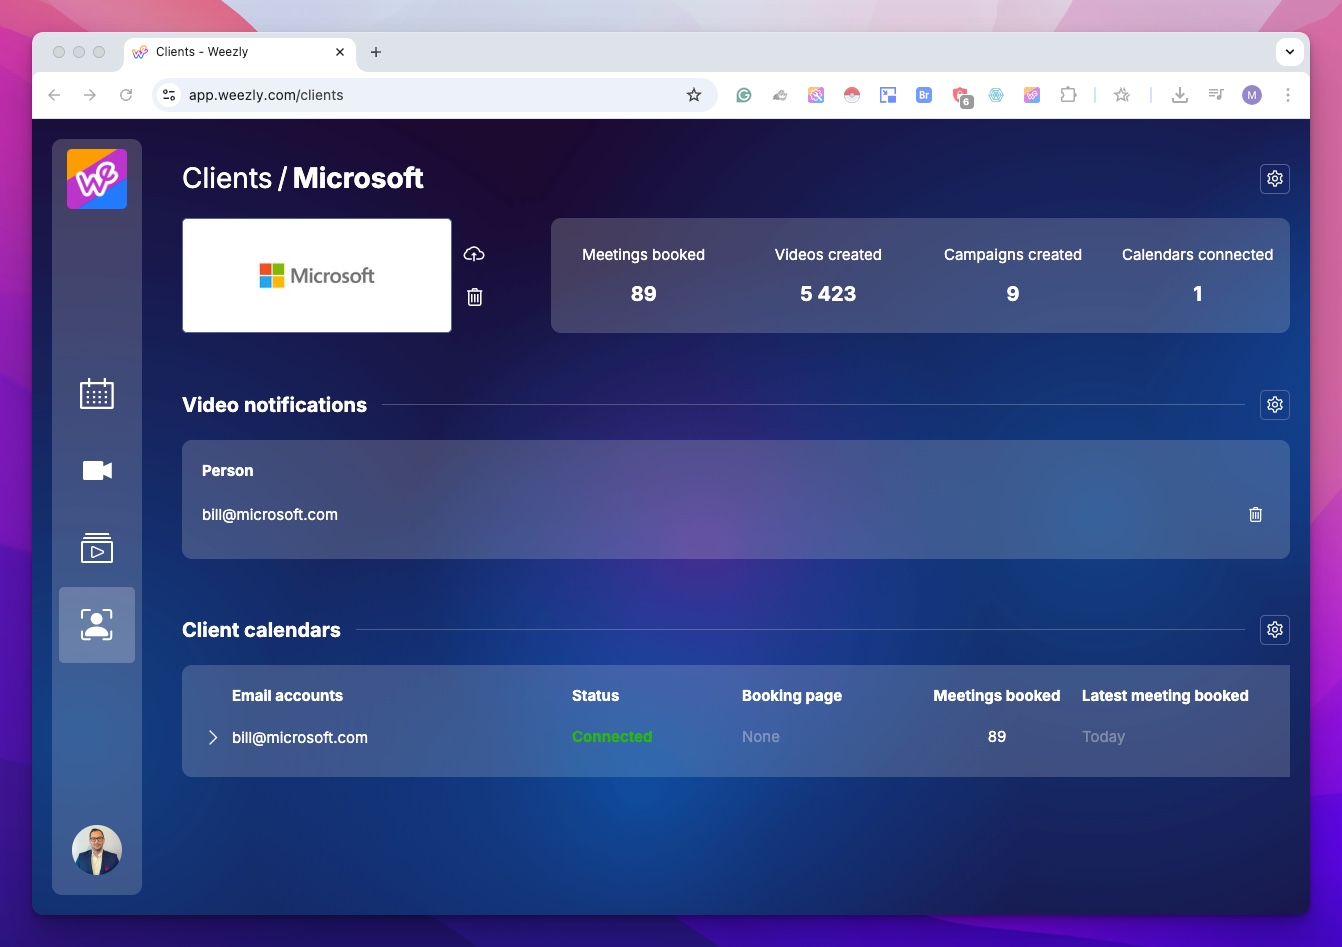Click the Latest meeting booked Today value
The image size is (1342, 947).
pyautogui.click(x=1104, y=736)
